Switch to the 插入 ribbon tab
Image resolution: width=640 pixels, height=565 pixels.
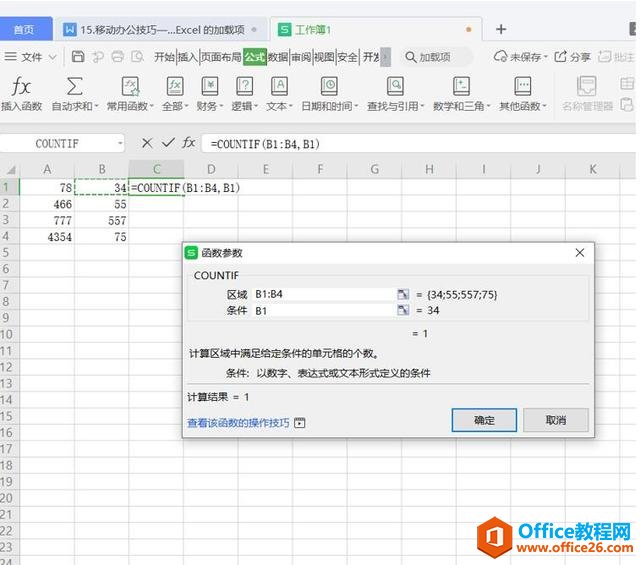188,57
